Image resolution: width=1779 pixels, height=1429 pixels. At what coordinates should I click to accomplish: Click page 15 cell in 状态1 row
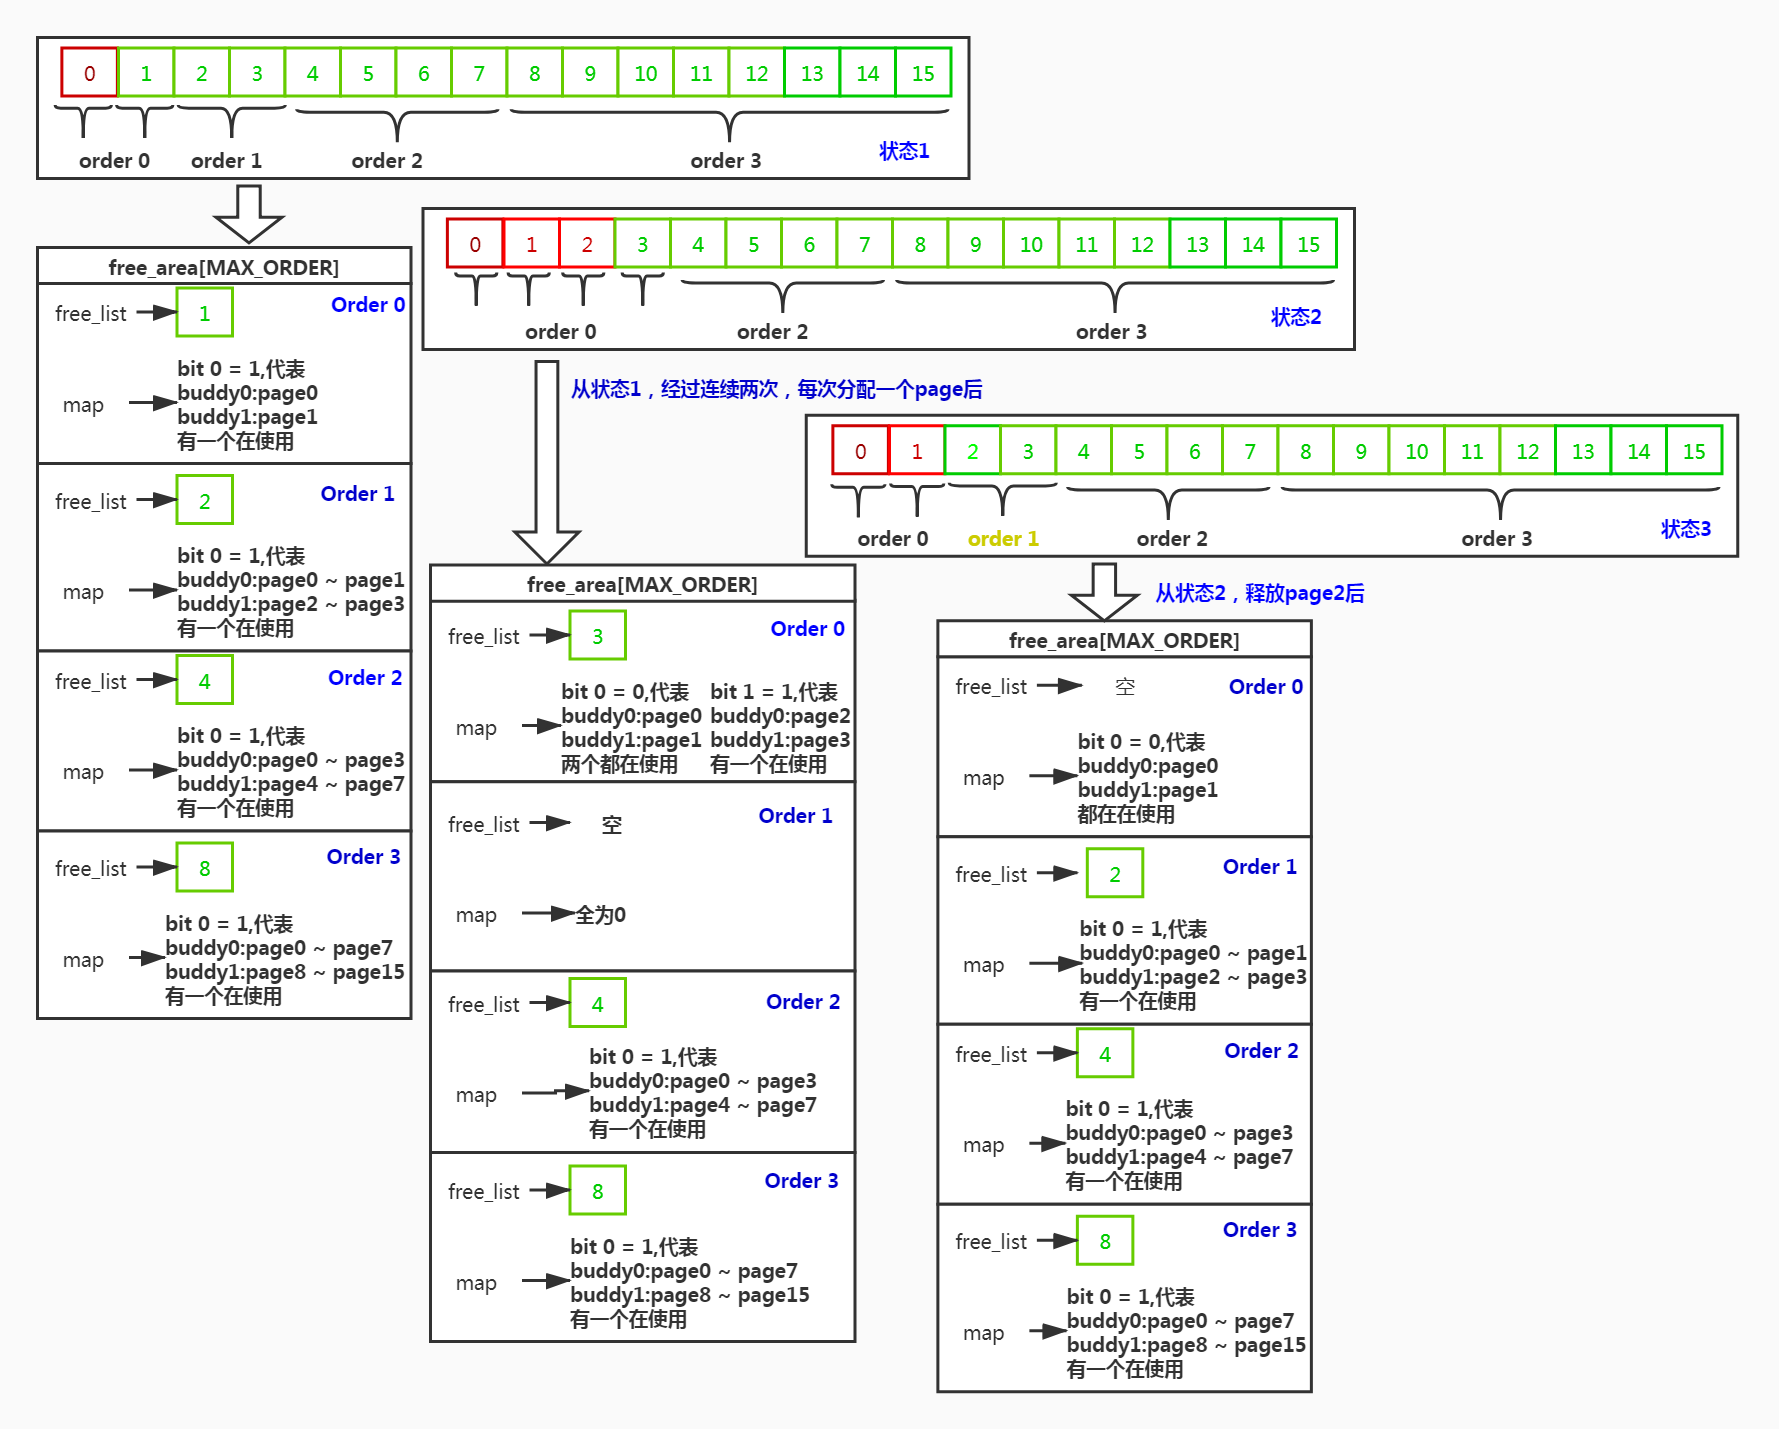pyautogui.click(x=923, y=72)
